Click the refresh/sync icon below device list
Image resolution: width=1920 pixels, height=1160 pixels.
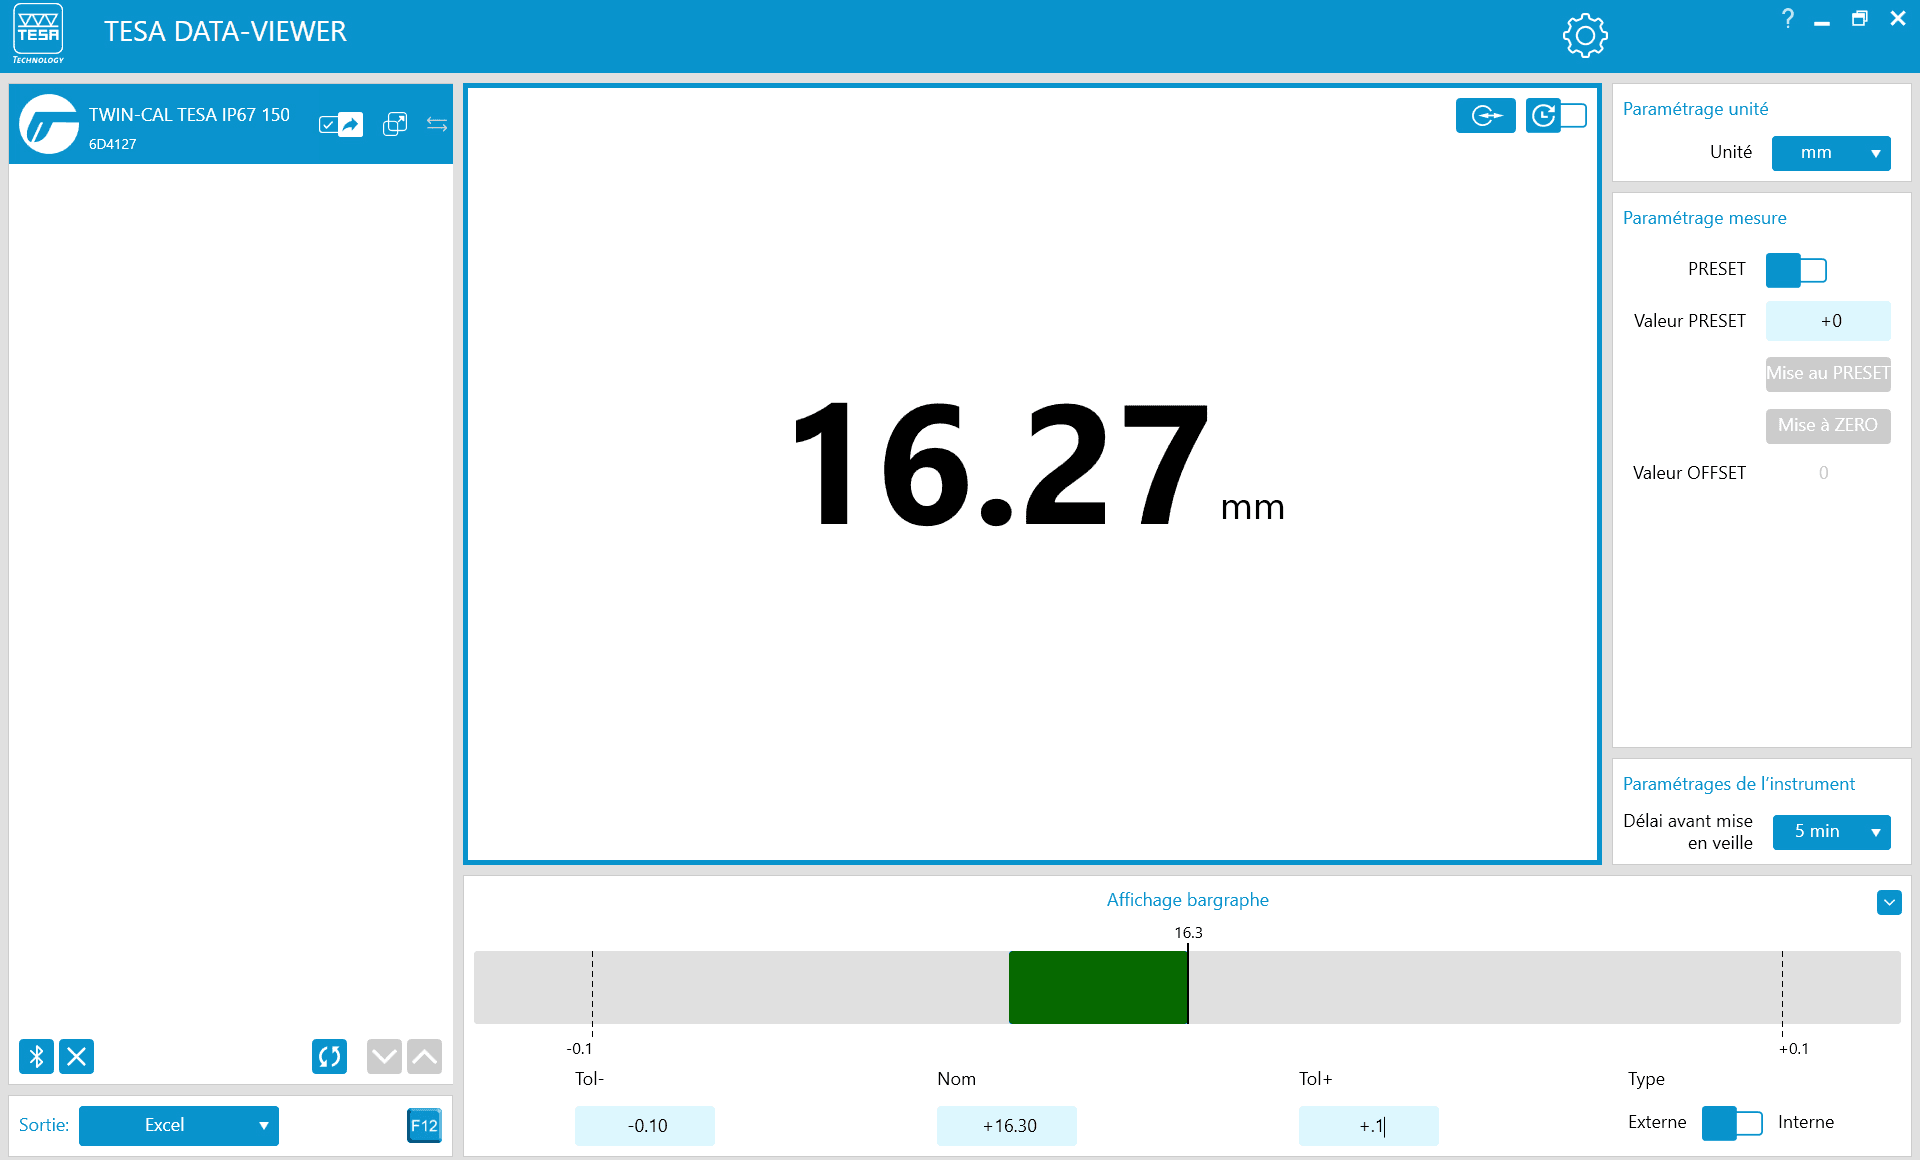tap(329, 1056)
